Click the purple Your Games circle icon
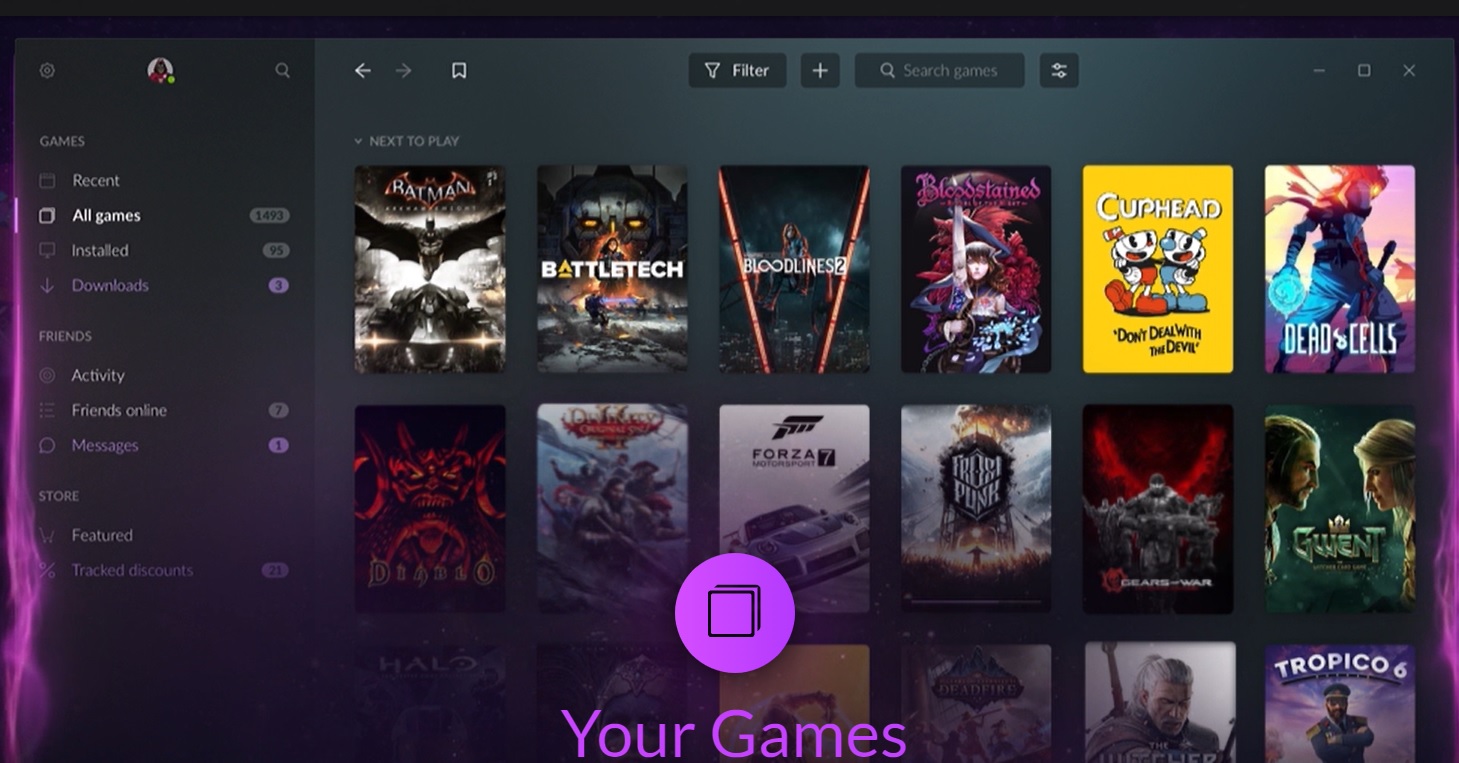1459x763 pixels. (x=735, y=613)
